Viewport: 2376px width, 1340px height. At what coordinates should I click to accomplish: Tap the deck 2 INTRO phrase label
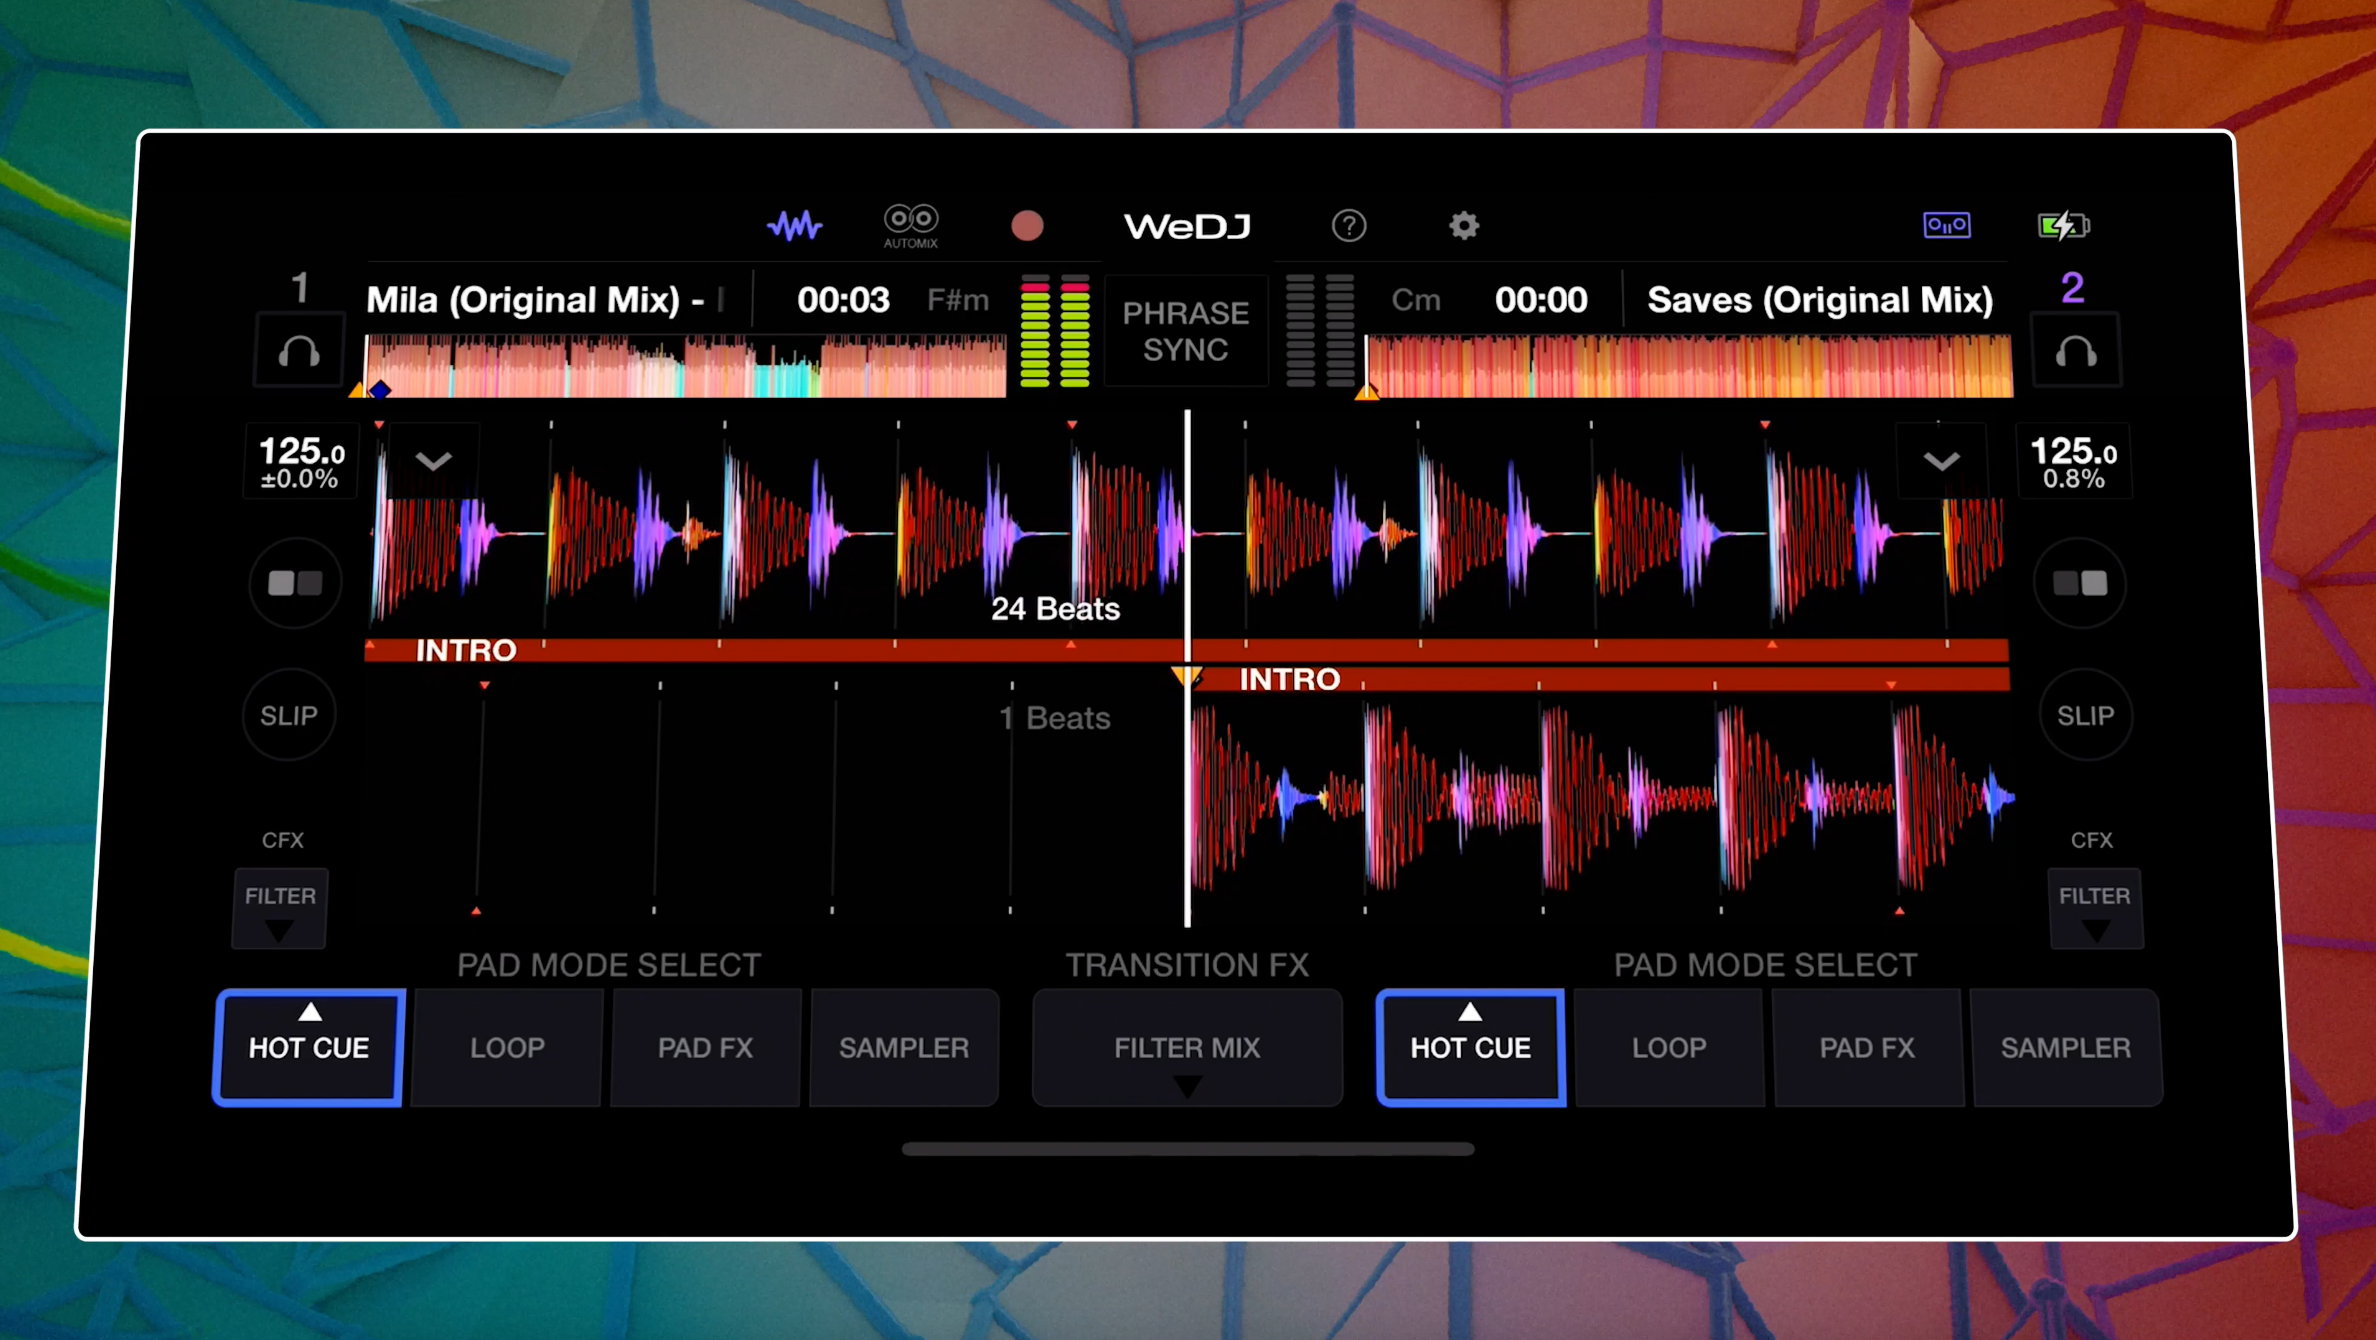coord(1290,680)
